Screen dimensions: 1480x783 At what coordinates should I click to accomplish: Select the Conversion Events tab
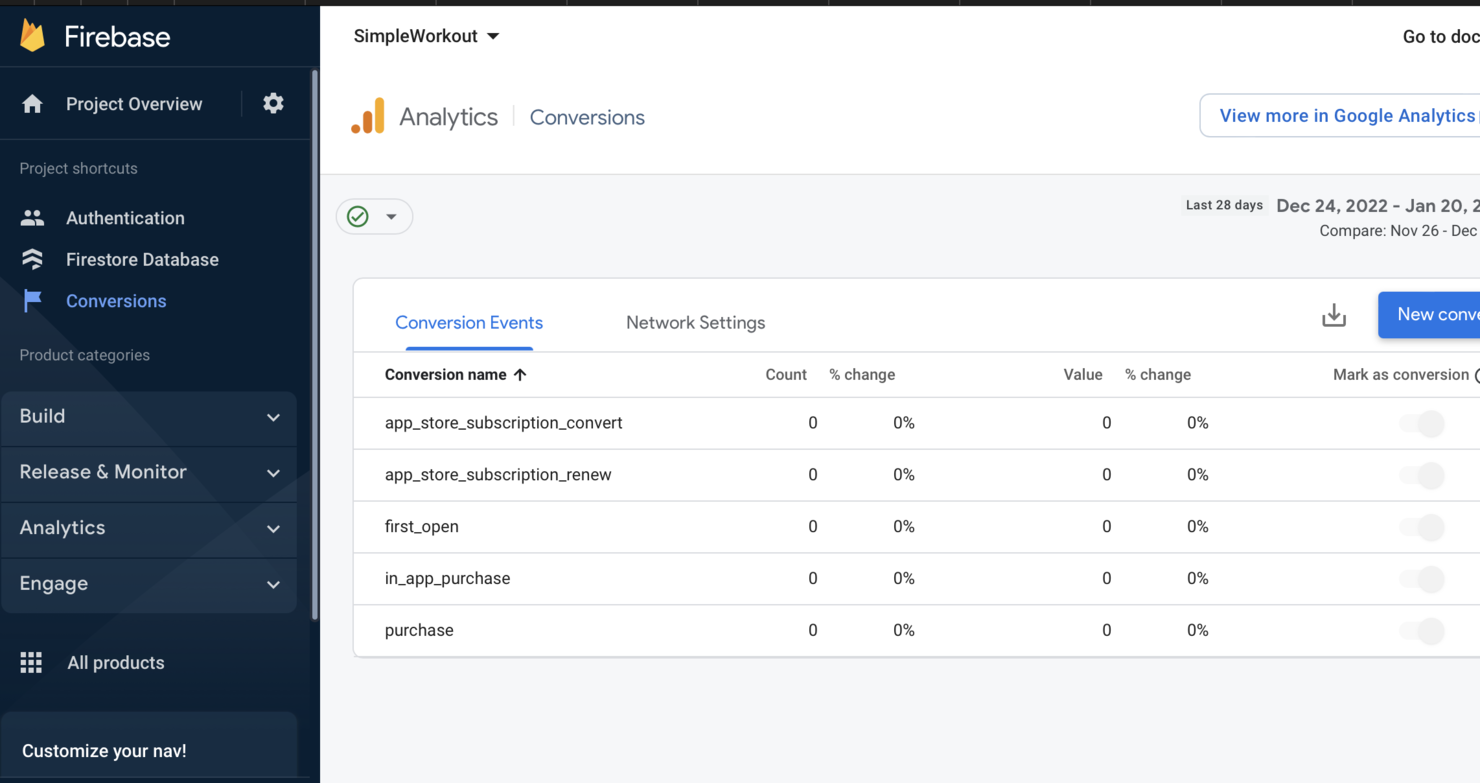click(468, 322)
